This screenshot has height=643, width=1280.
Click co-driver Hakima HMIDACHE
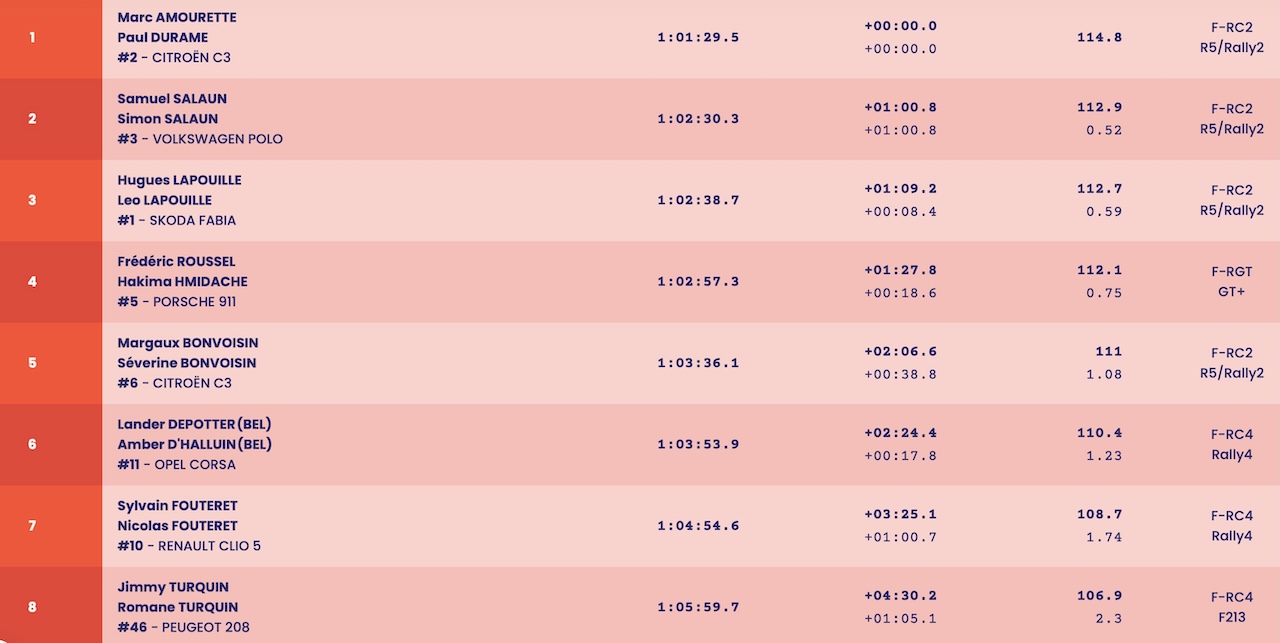click(x=182, y=282)
